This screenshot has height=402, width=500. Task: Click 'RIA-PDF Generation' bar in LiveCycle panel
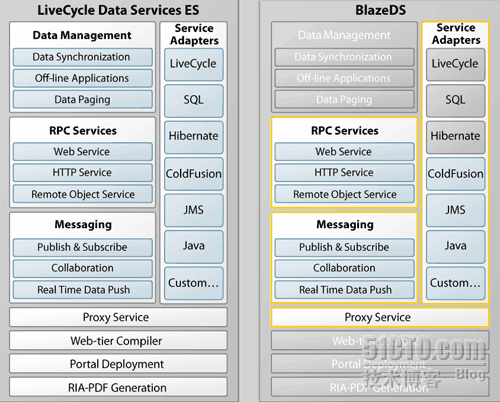click(x=118, y=387)
